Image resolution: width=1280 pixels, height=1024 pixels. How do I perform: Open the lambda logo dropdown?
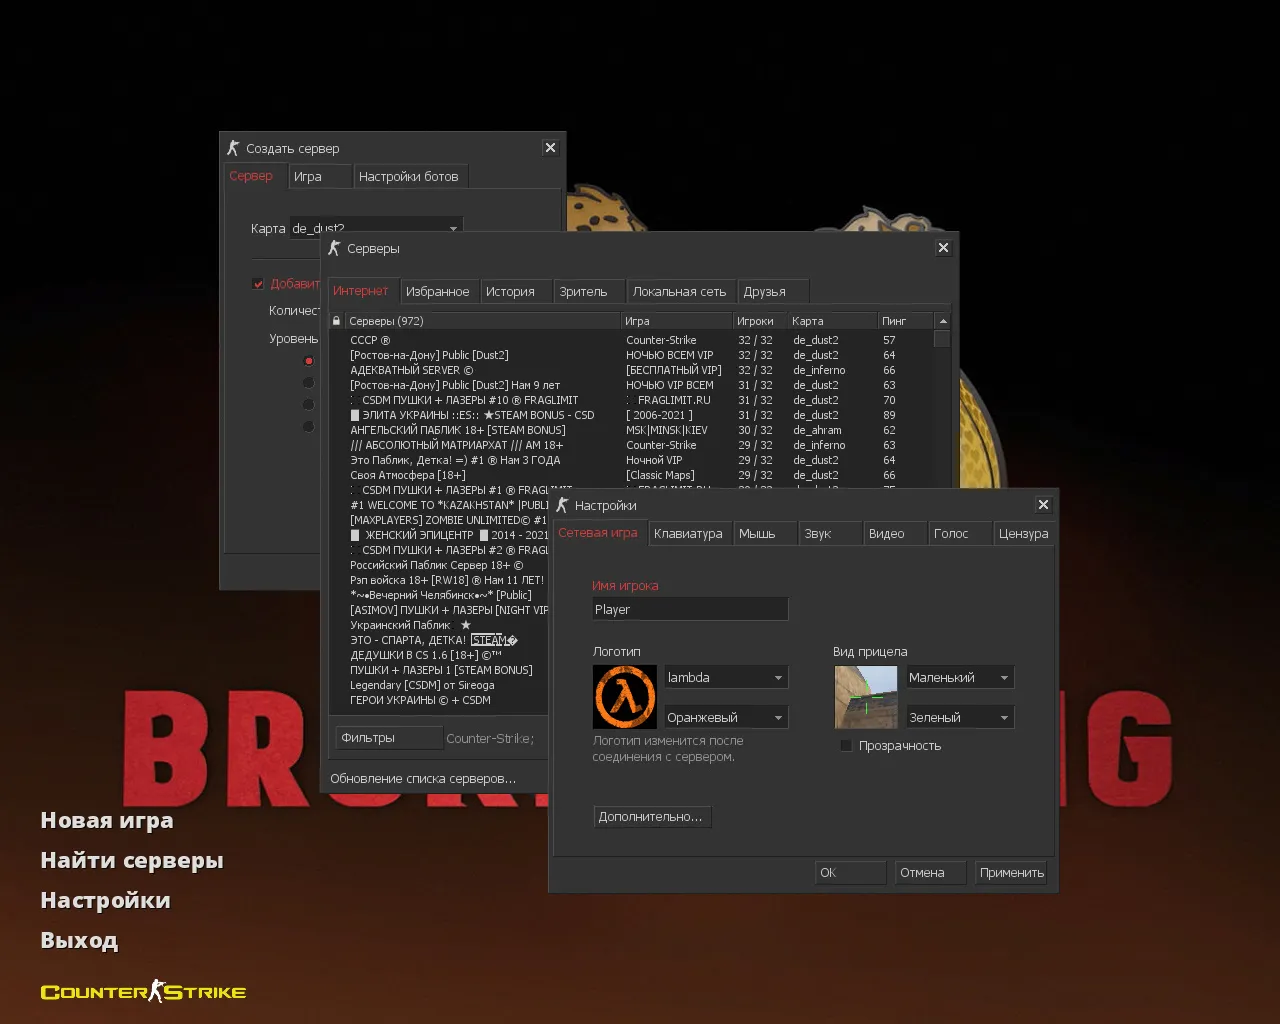726,678
